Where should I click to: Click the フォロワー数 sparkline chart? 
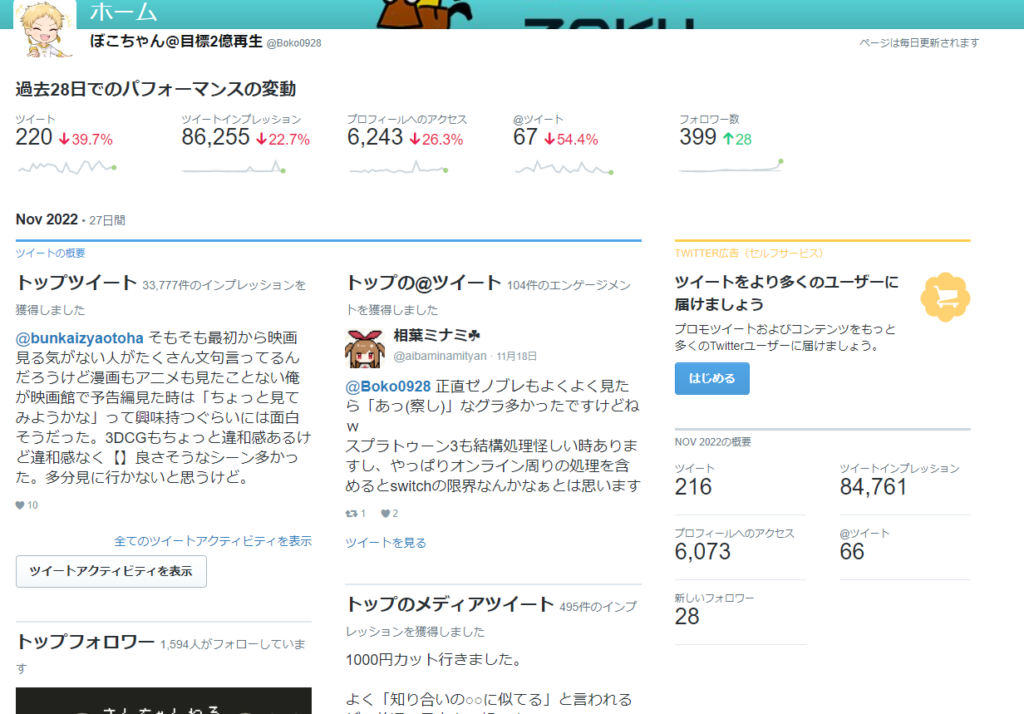(731, 166)
